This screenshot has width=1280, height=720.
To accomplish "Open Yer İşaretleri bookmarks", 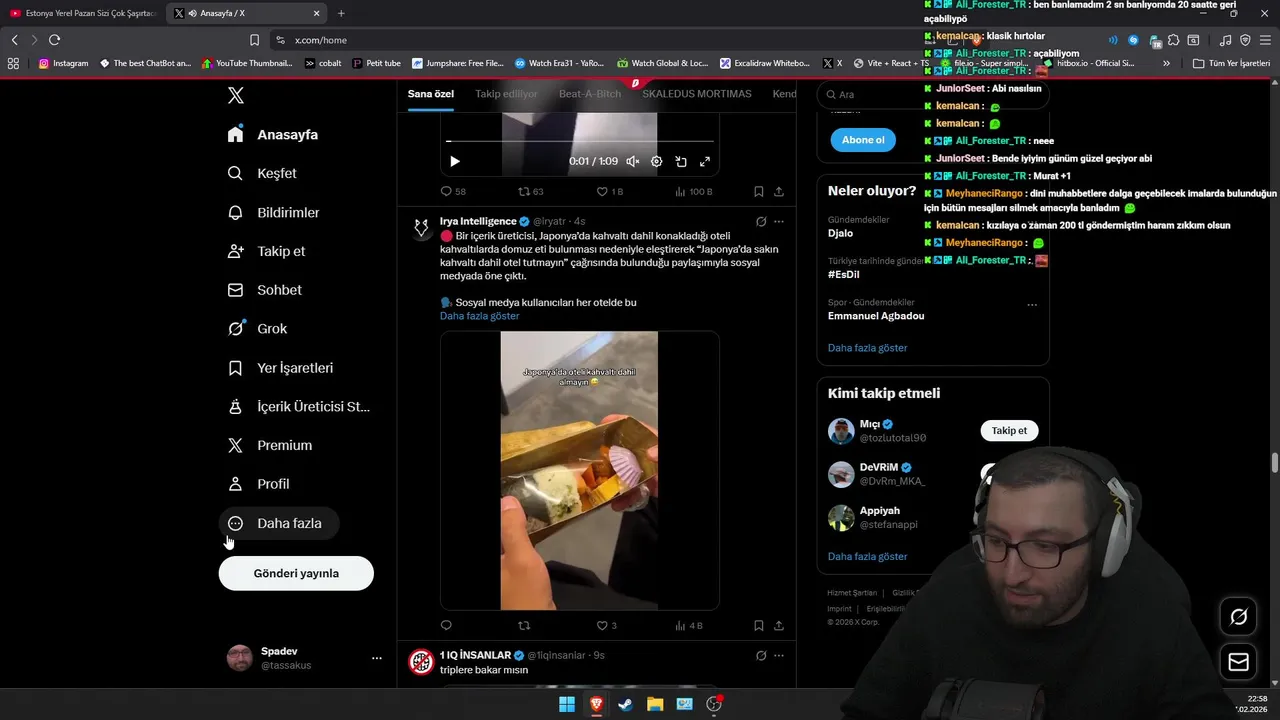I will tap(280, 368).
